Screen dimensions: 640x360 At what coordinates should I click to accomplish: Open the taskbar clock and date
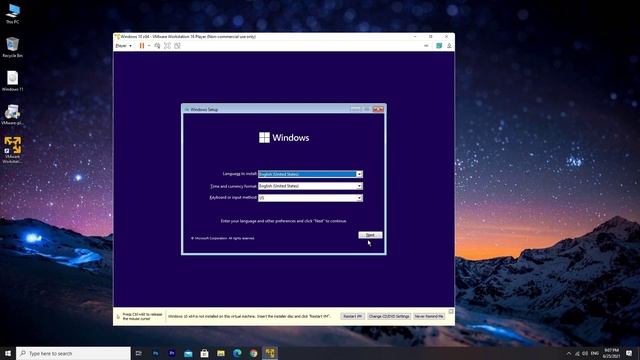tap(611, 353)
